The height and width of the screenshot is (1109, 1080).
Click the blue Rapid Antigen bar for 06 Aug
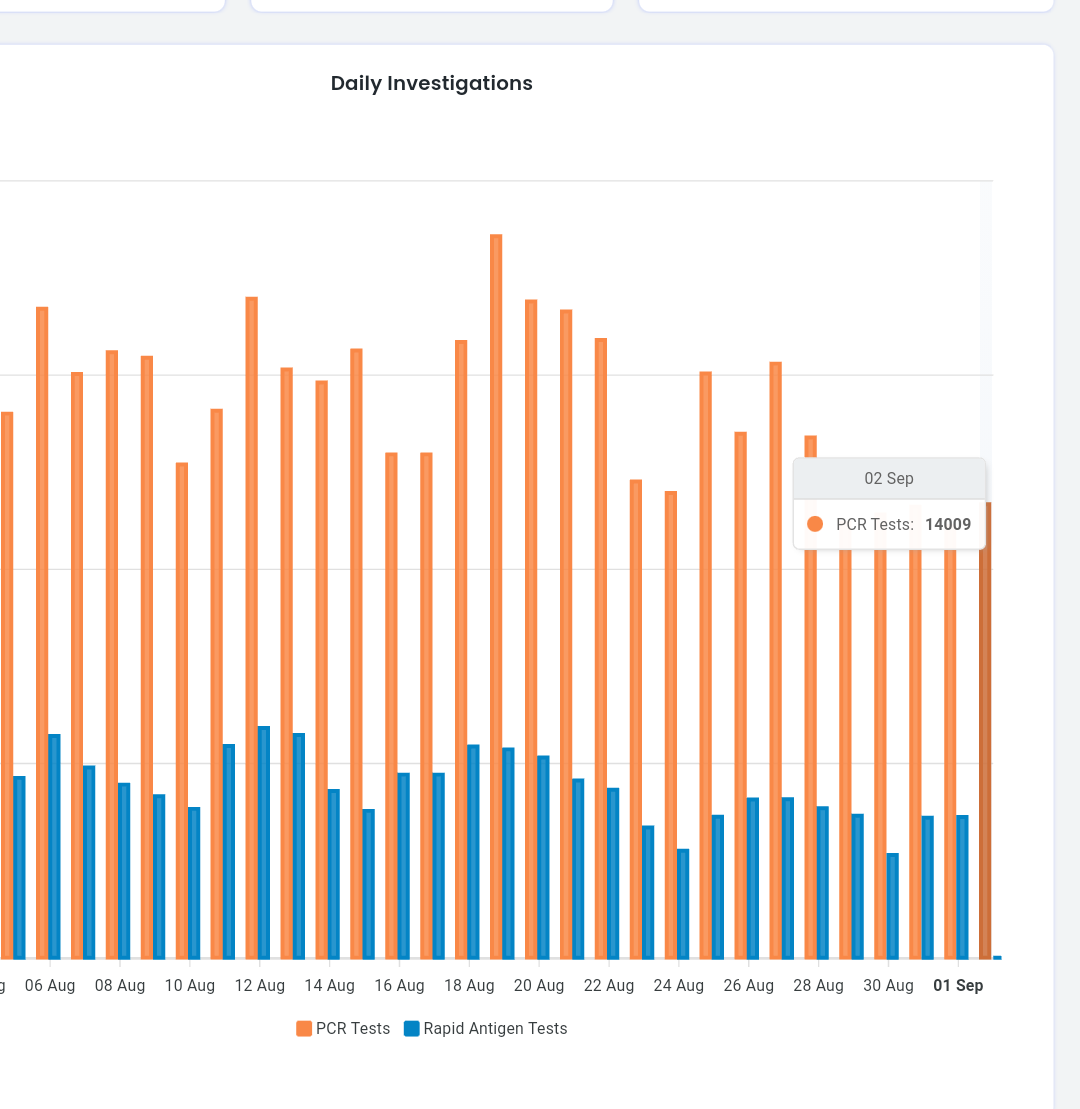[x=54, y=847]
